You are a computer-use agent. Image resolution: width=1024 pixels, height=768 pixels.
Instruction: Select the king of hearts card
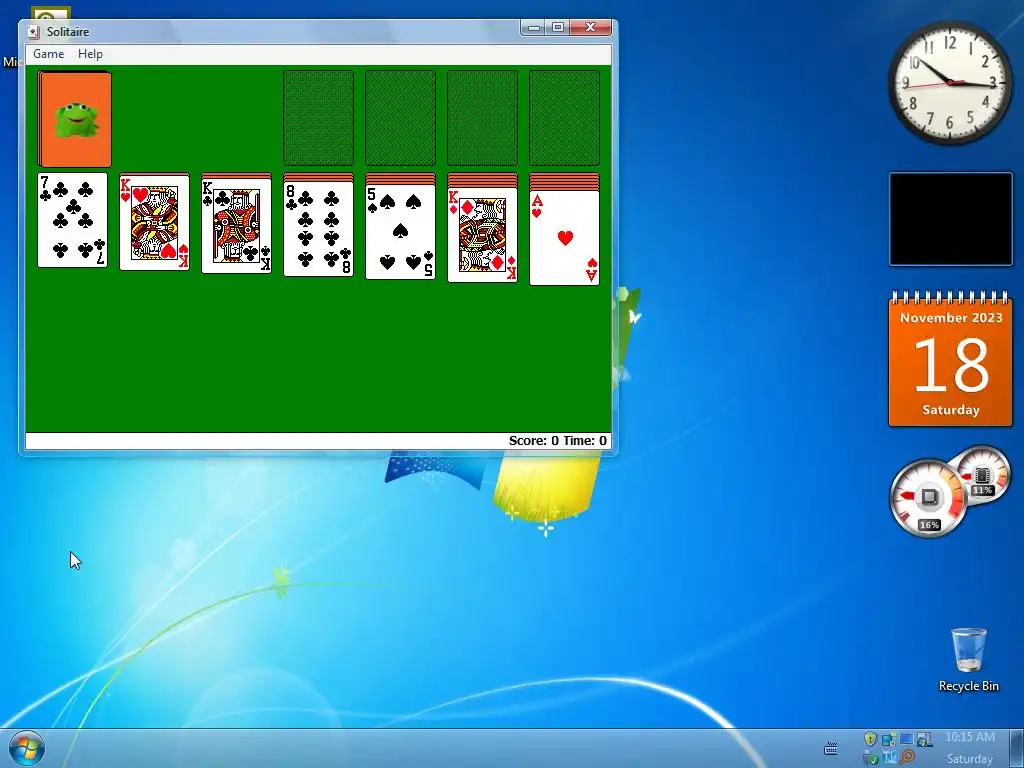(x=155, y=224)
